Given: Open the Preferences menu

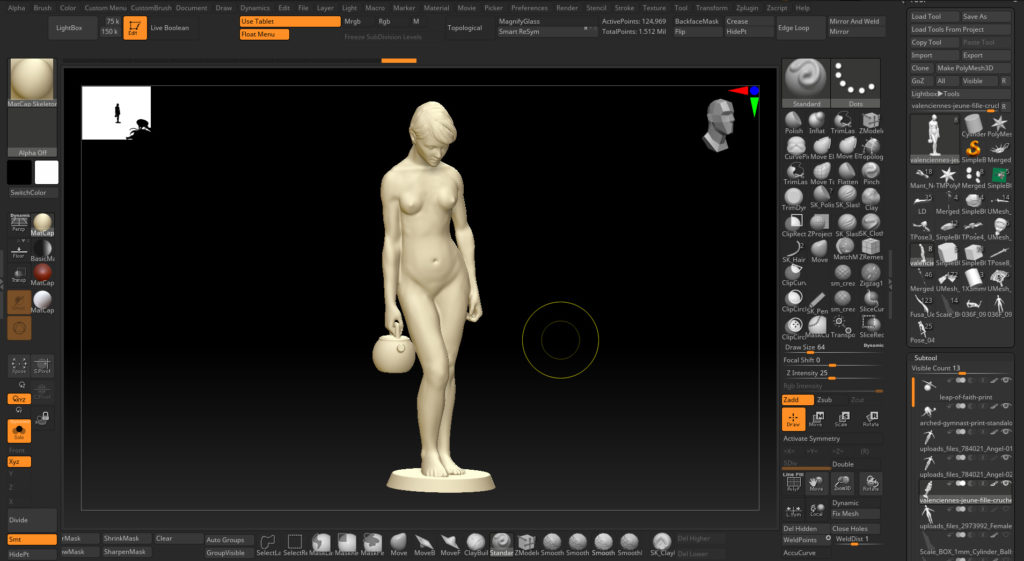Looking at the screenshot, I should click(x=529, y=7).
